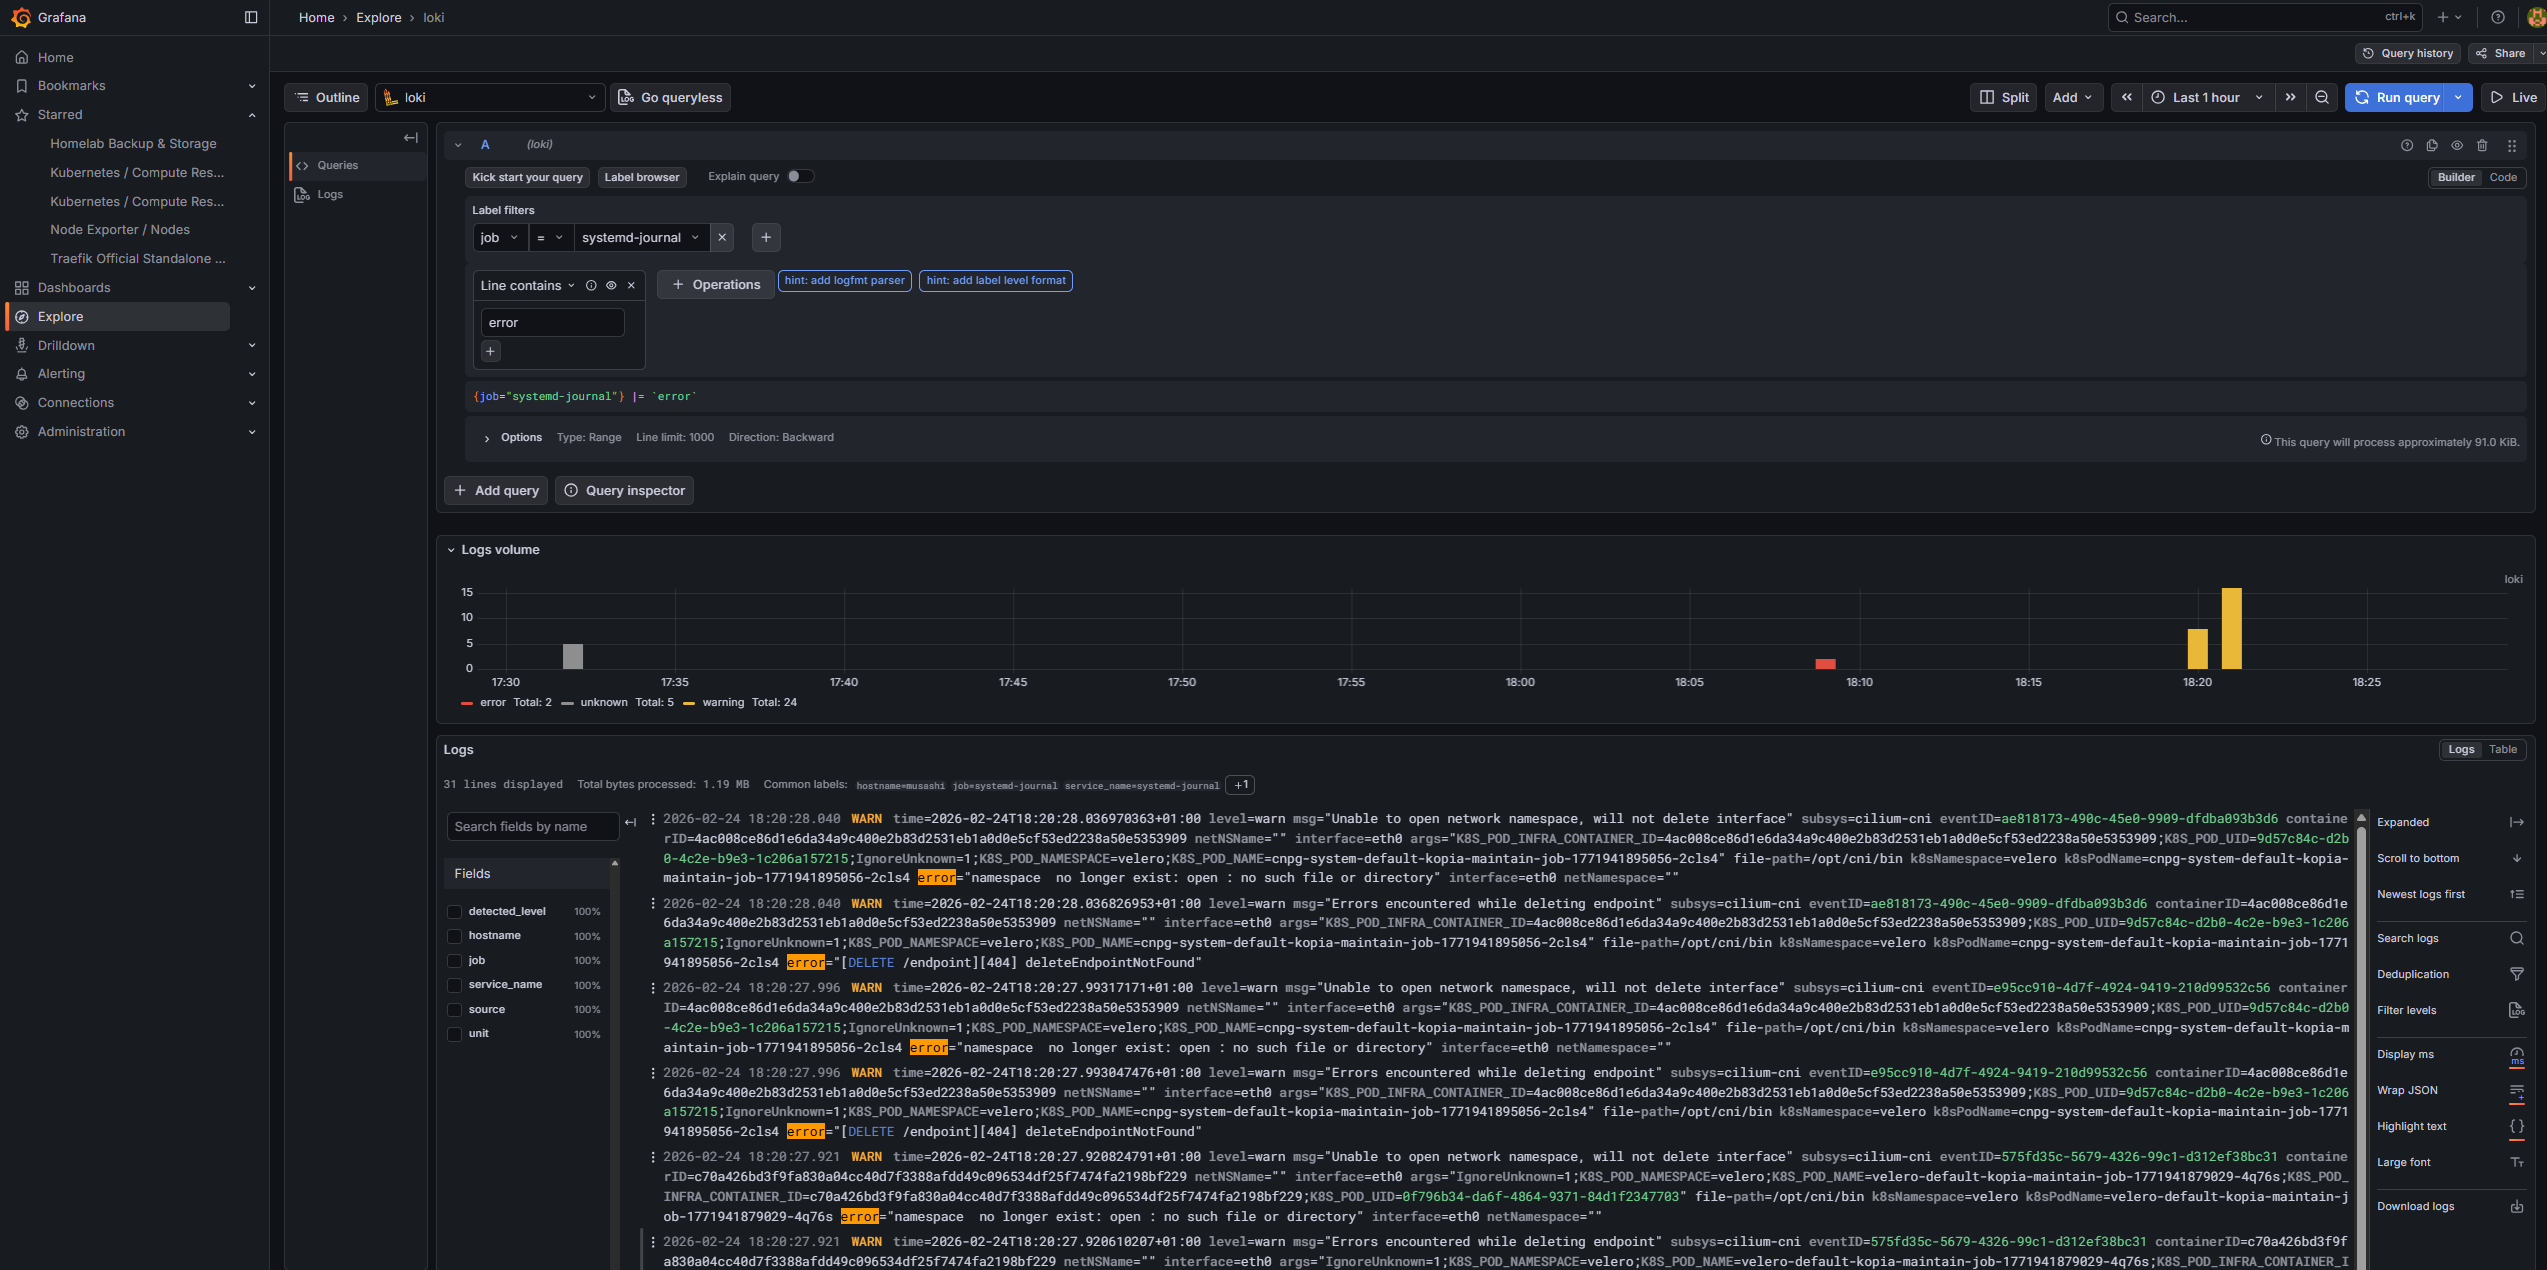The height and width of the screenshot is (1270, 2547).
Task: Check the hostname field checkbox
Action: [x=455, y=935]
